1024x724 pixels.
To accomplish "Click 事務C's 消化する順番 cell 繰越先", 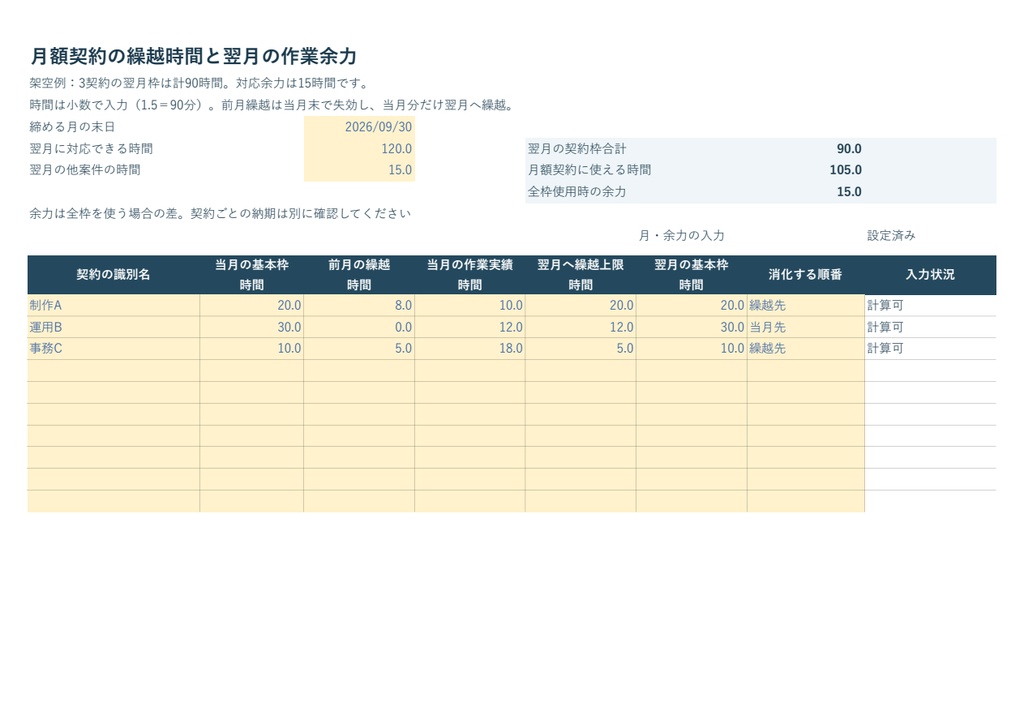I will pyautogui.click(x=806, y=349).
